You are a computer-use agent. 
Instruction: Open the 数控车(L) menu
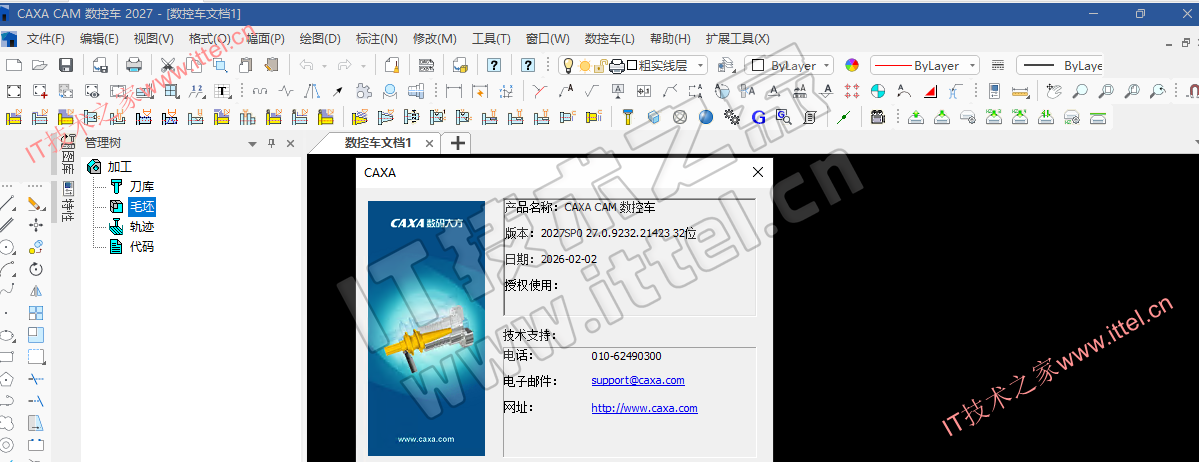609,39
